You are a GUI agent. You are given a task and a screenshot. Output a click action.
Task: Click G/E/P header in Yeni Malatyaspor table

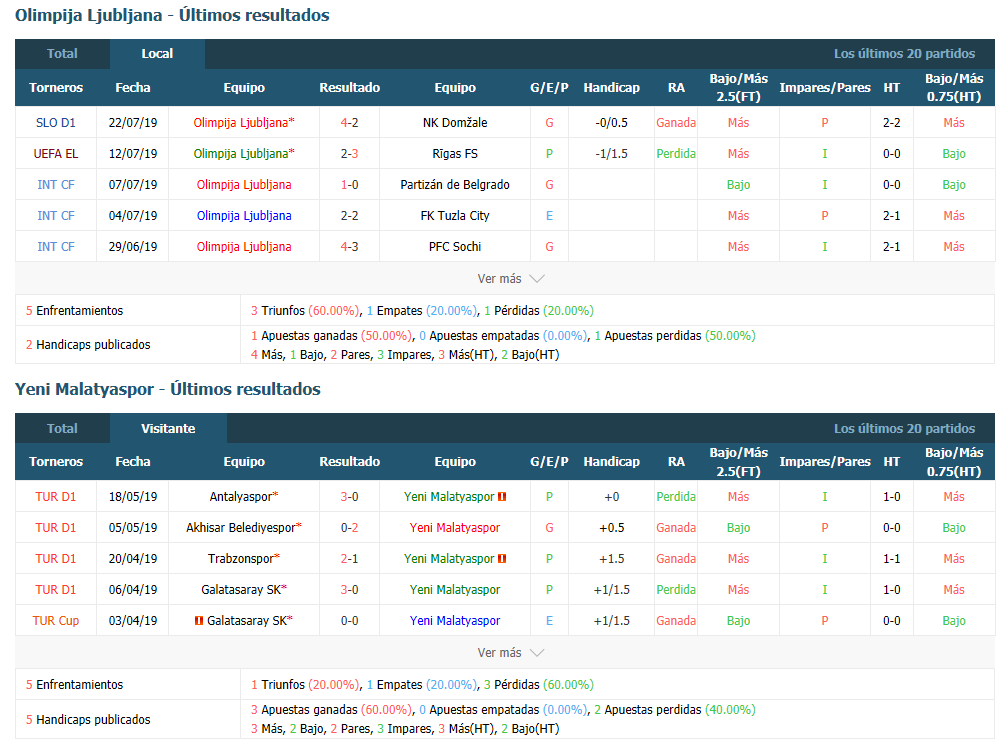[x=549, y=462]
